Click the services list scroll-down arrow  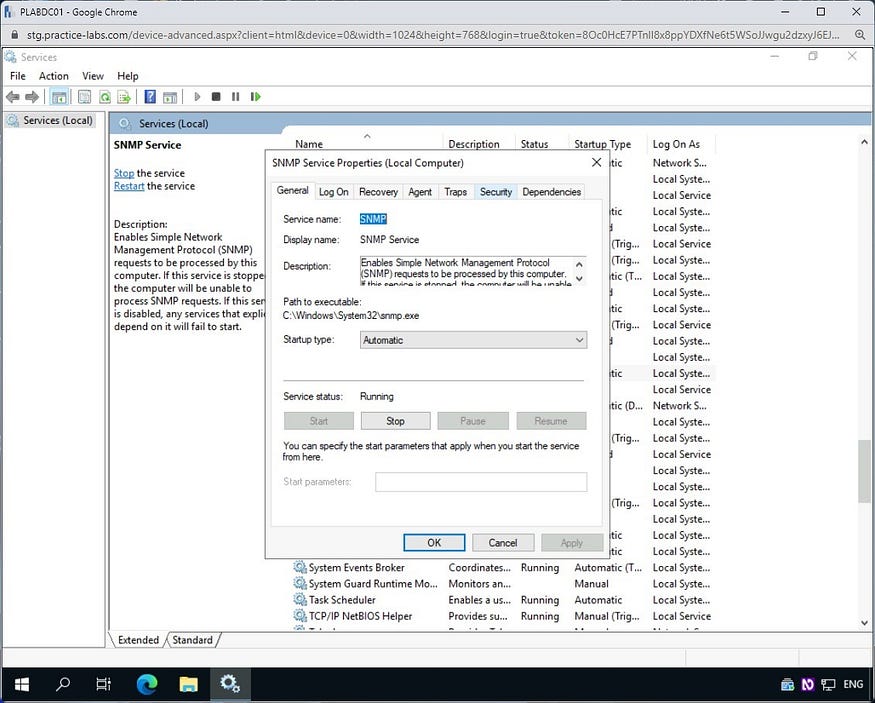[864, 623]
